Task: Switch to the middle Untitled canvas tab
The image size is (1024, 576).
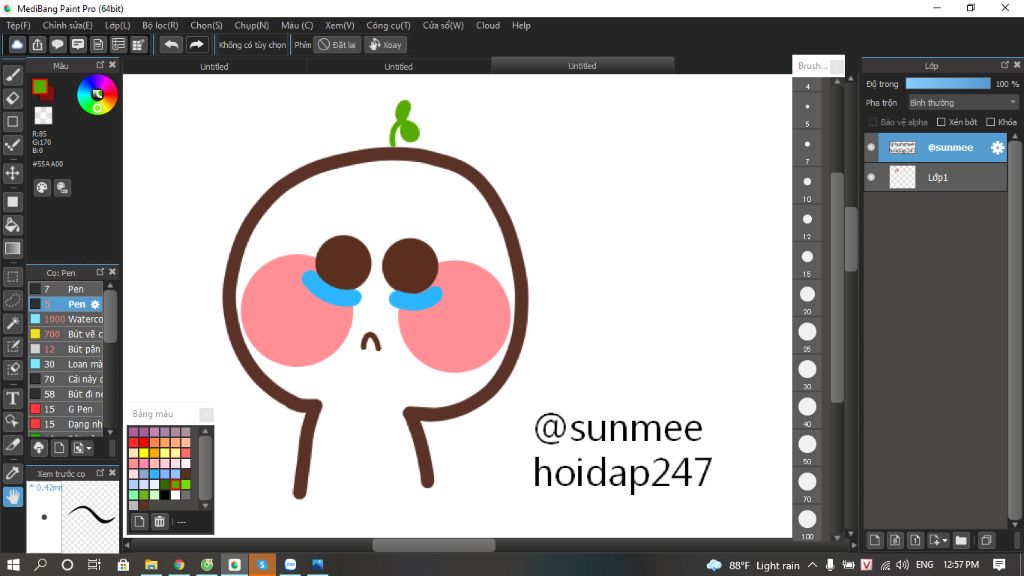Action: point(398,66)
